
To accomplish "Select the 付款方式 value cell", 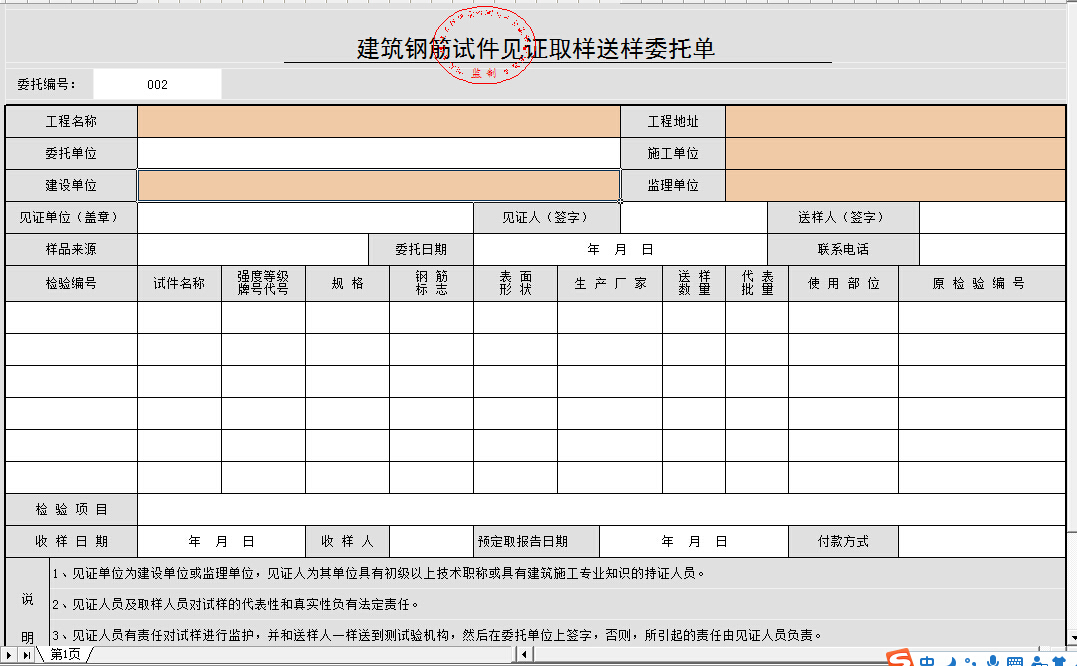I will pos(981,542).
